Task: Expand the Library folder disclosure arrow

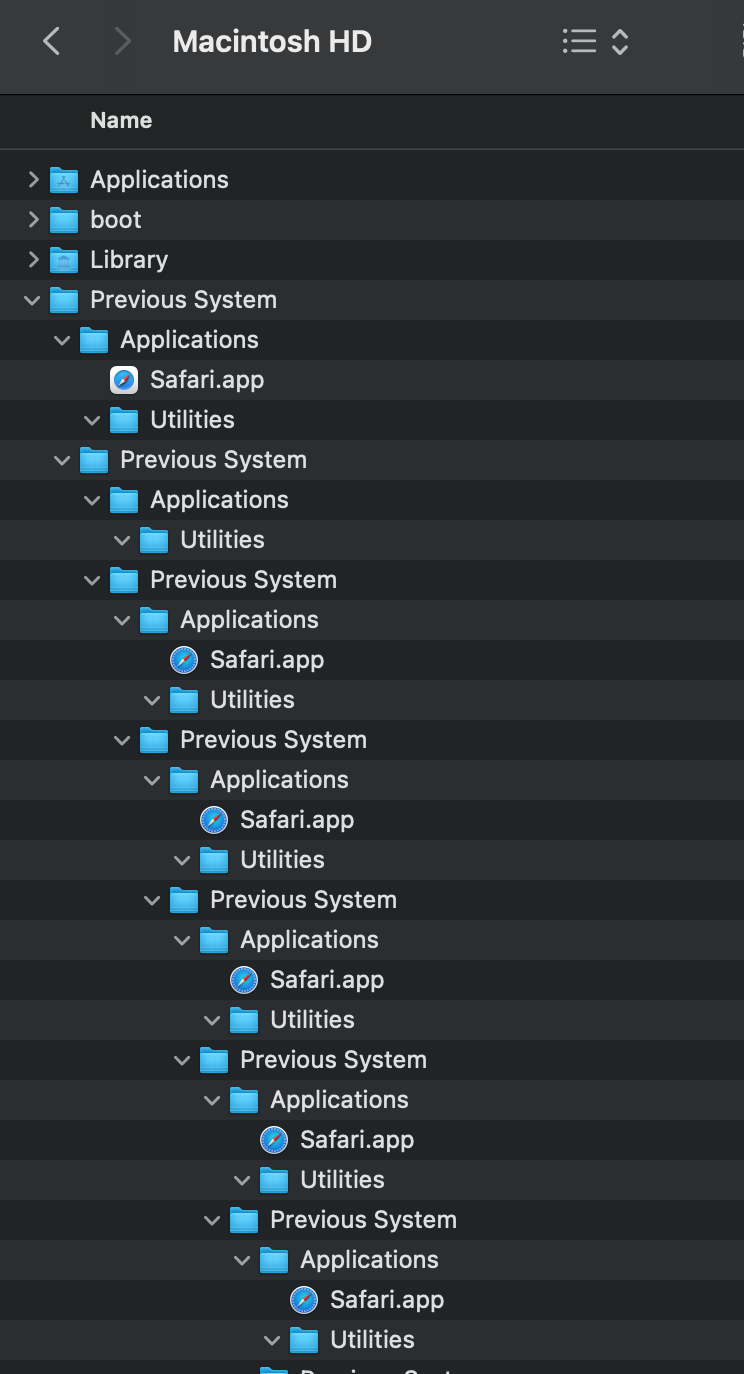Action: pyautogui.click(x=33, y=260)
